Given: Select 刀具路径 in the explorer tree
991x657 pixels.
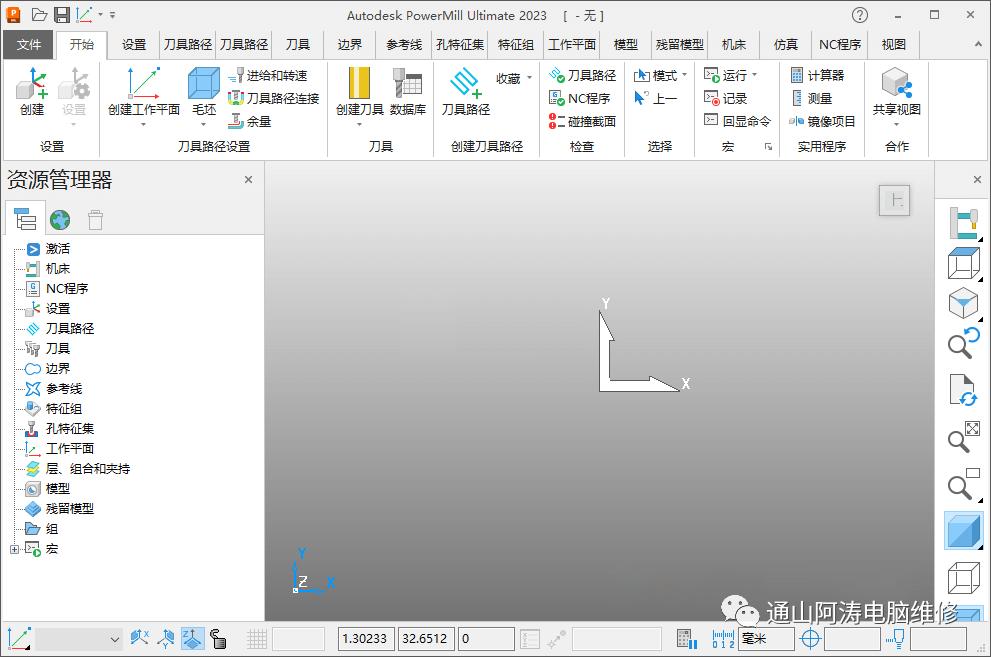Looking at the screenshot, I should click(70, 328).
